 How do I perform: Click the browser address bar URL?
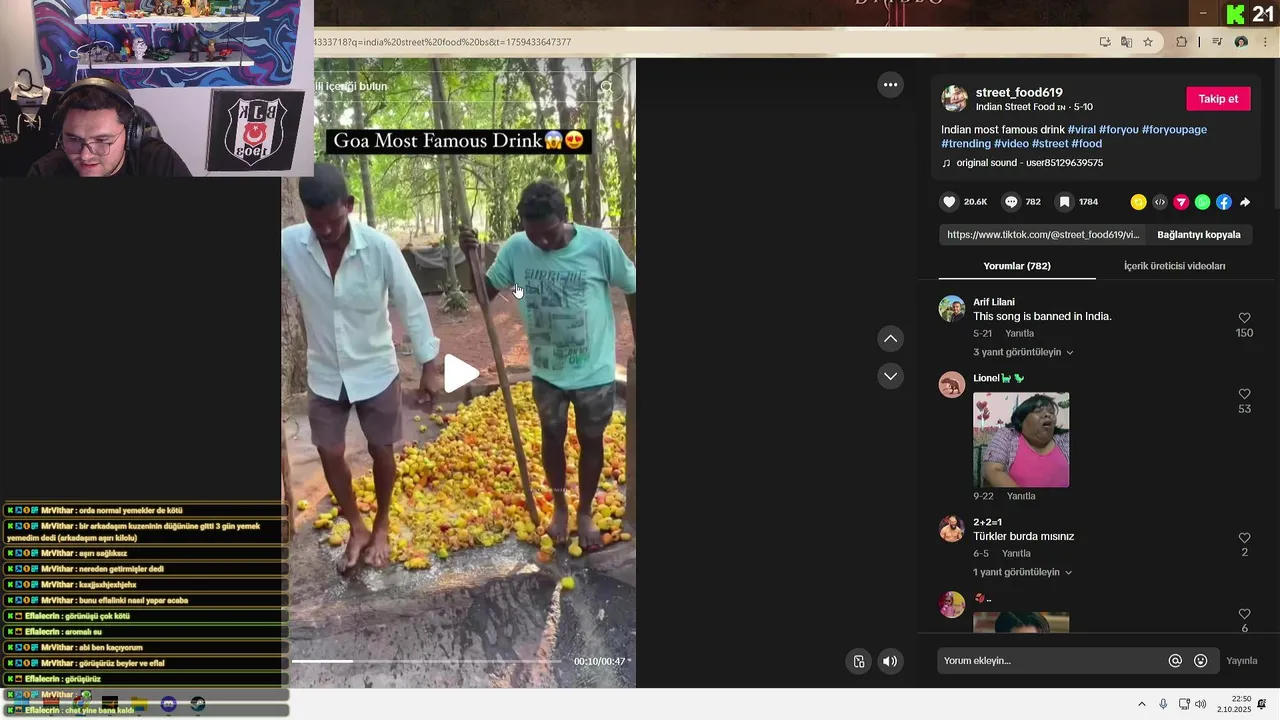pyautogui.click(x=443, y=42)
